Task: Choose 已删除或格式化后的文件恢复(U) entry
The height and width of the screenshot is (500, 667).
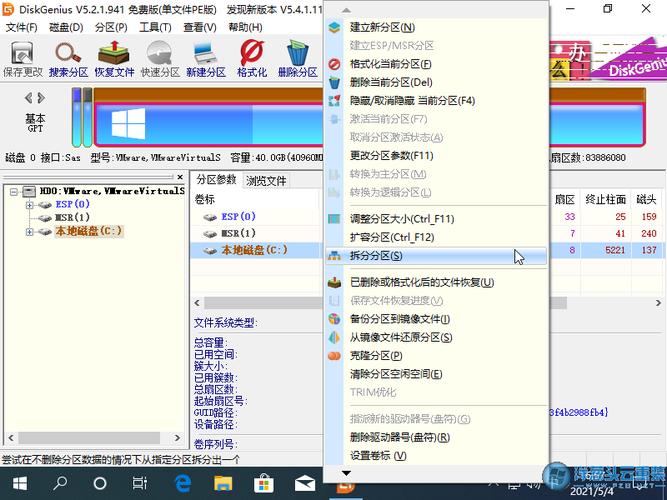Action: click(x=436, y=283)
